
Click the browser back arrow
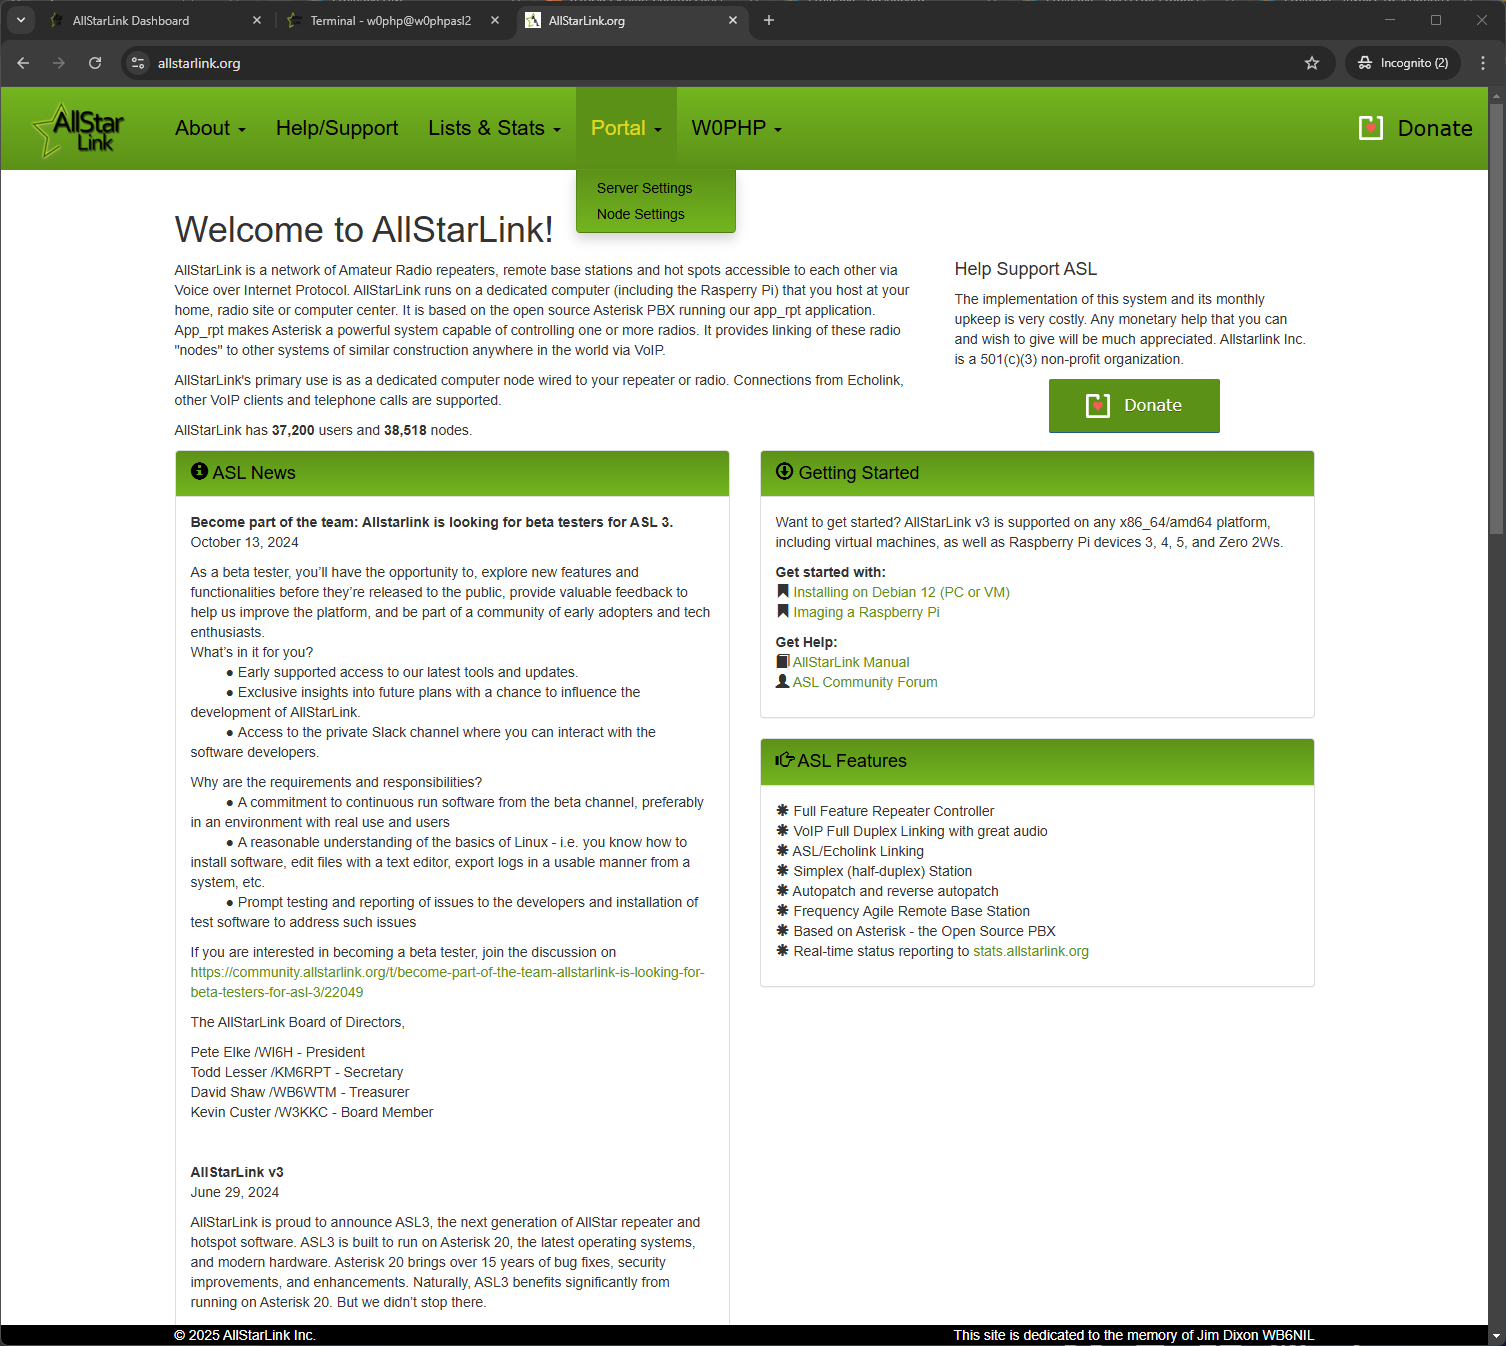pyautogui.click(x=23, y=63)
